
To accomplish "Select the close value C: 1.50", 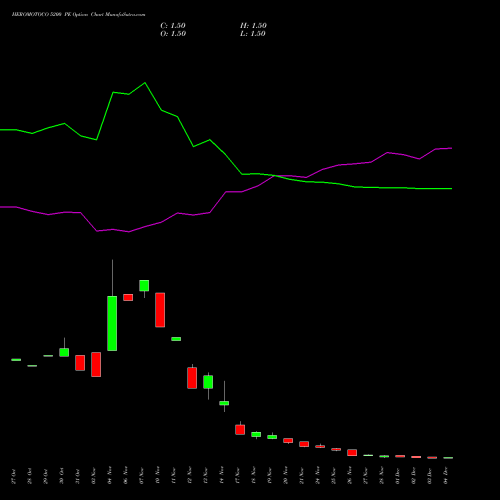I will (173, 26).
